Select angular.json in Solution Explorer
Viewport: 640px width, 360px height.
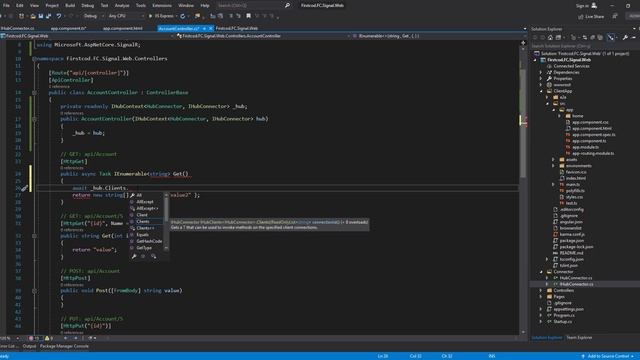(571, 222)
